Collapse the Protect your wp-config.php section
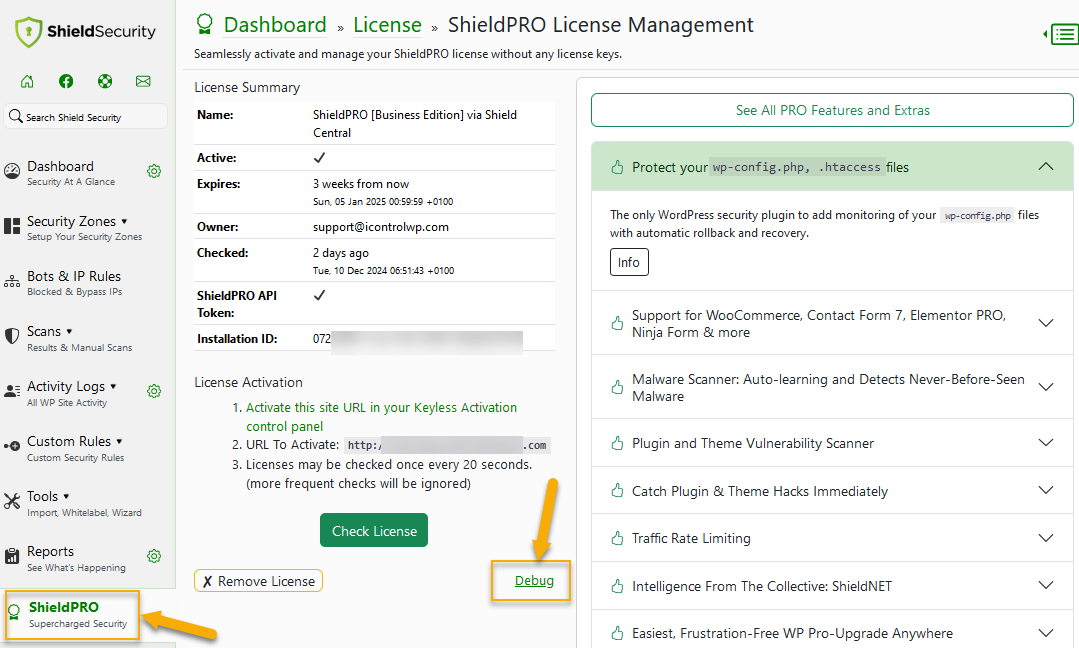 pyautogui.click(x=1046, y=166)
